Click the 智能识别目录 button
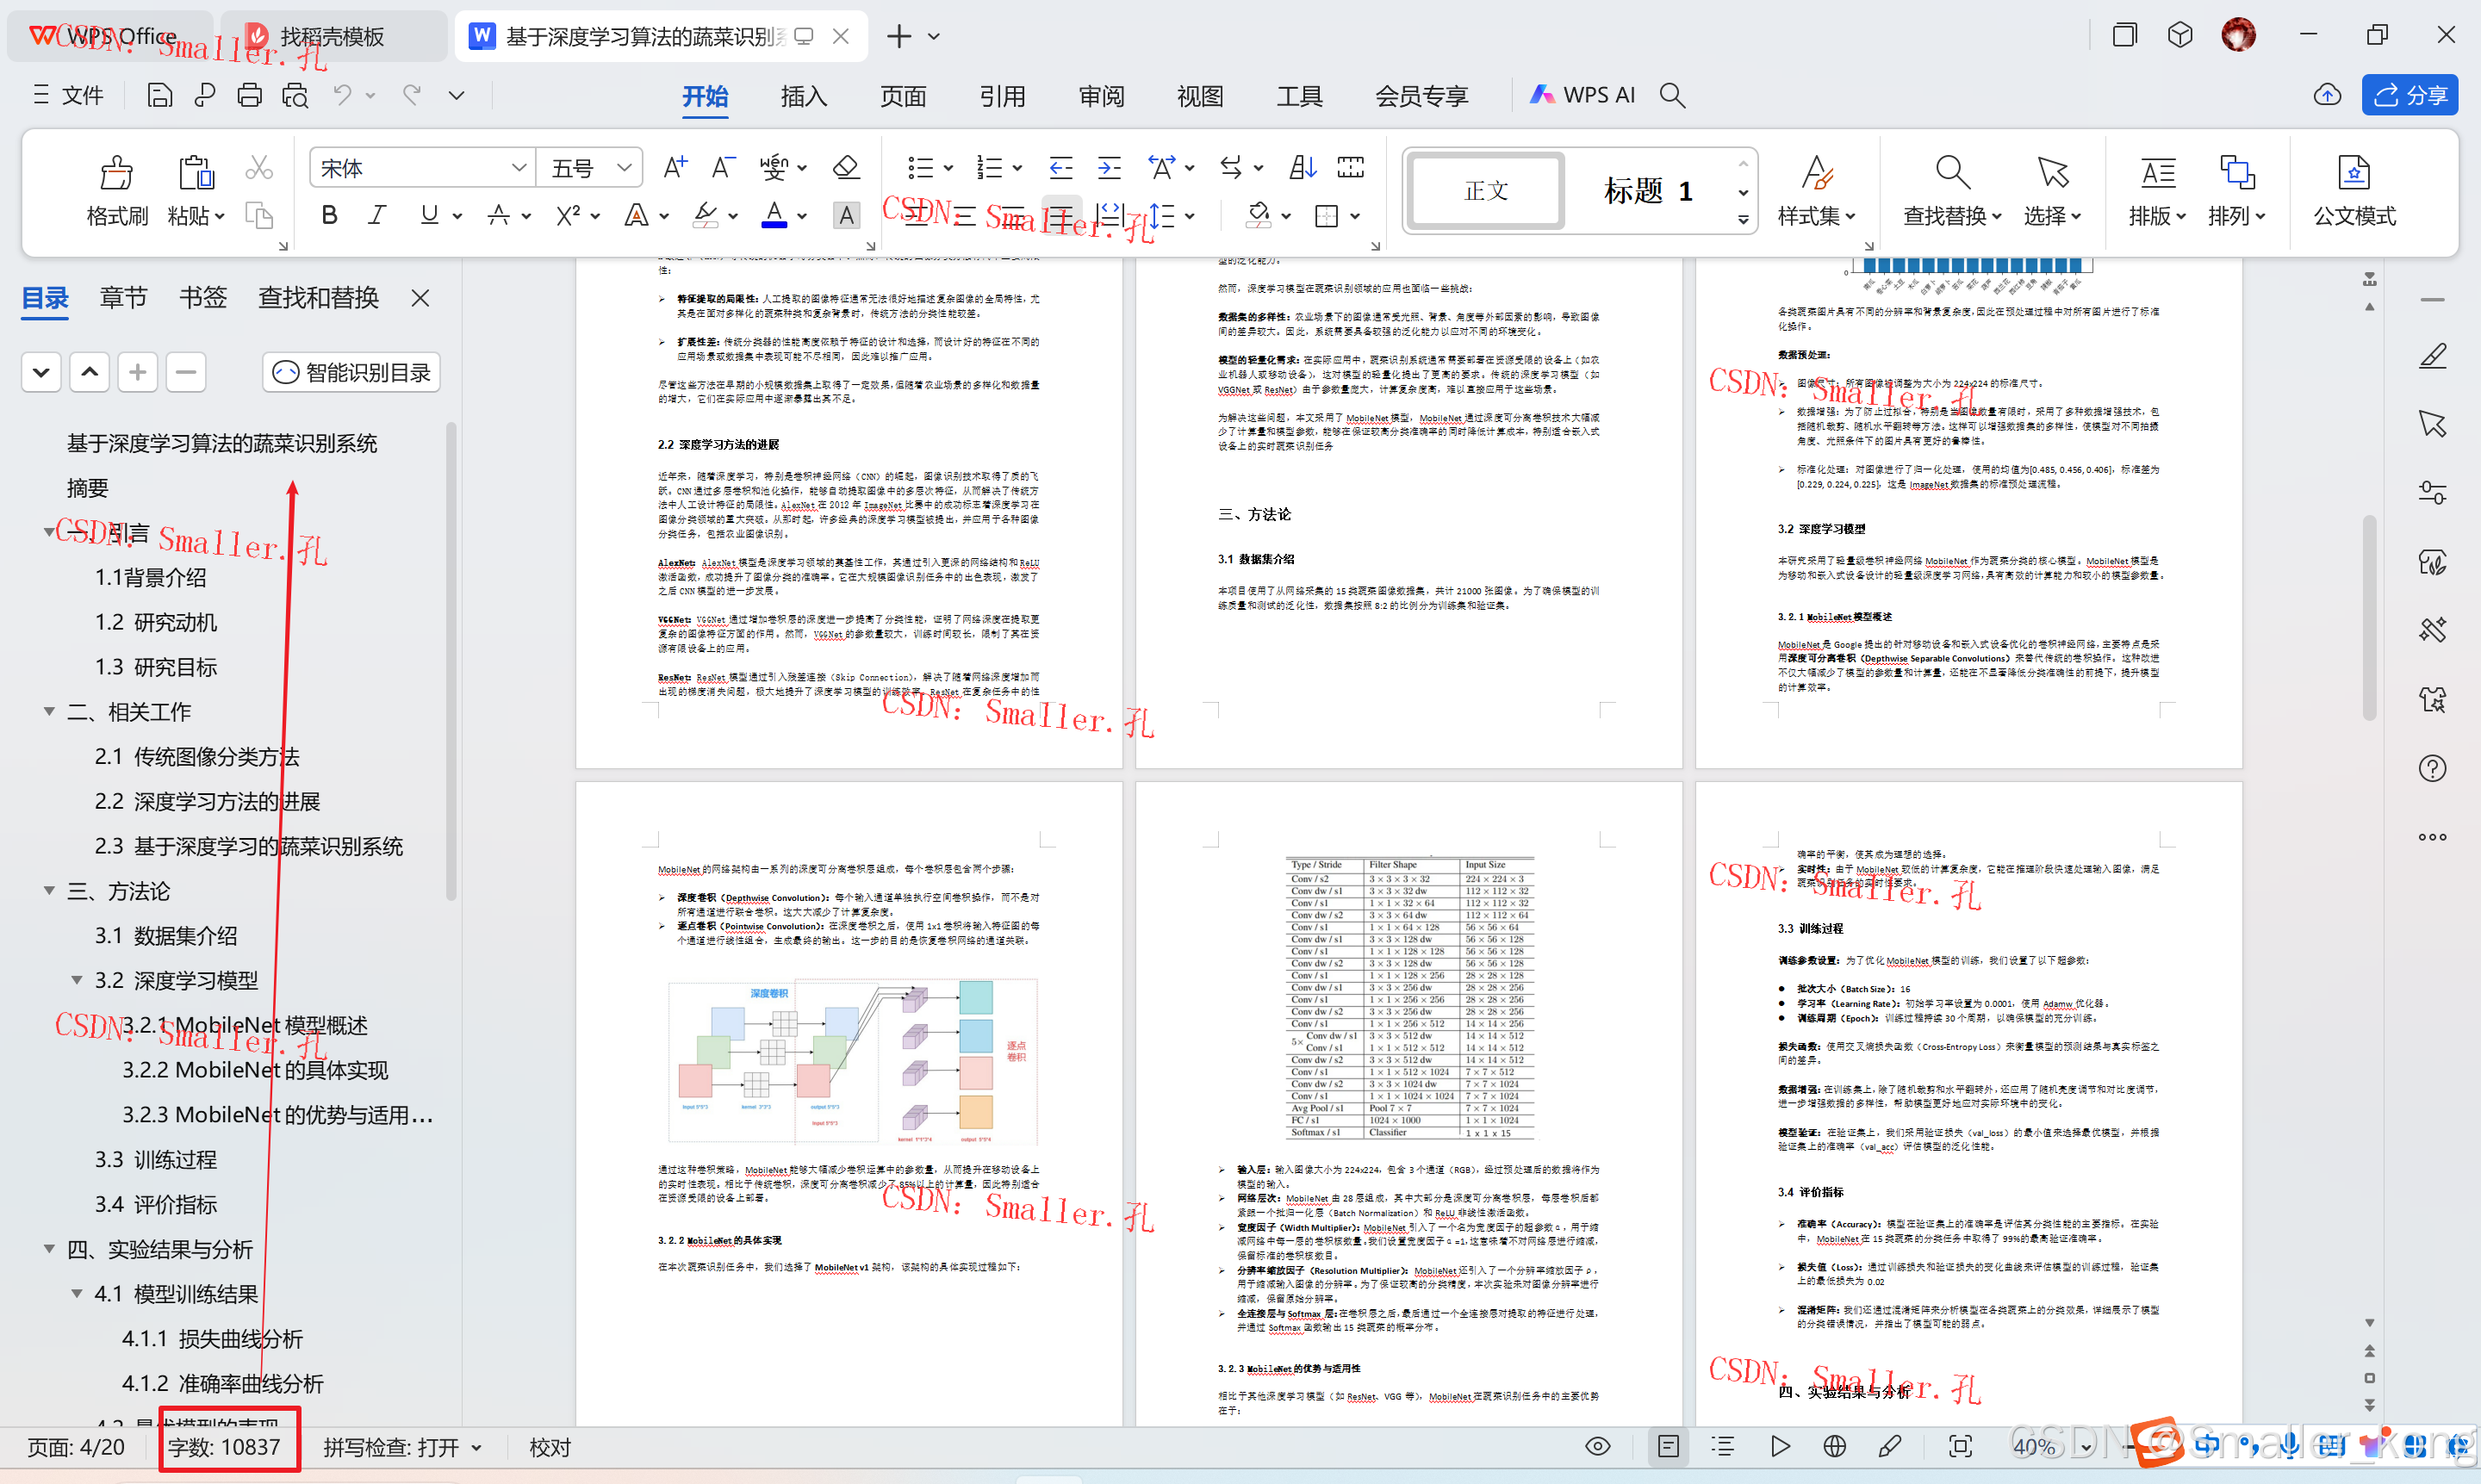Screen dimensions: 2481x1484 tap(351, 372)
